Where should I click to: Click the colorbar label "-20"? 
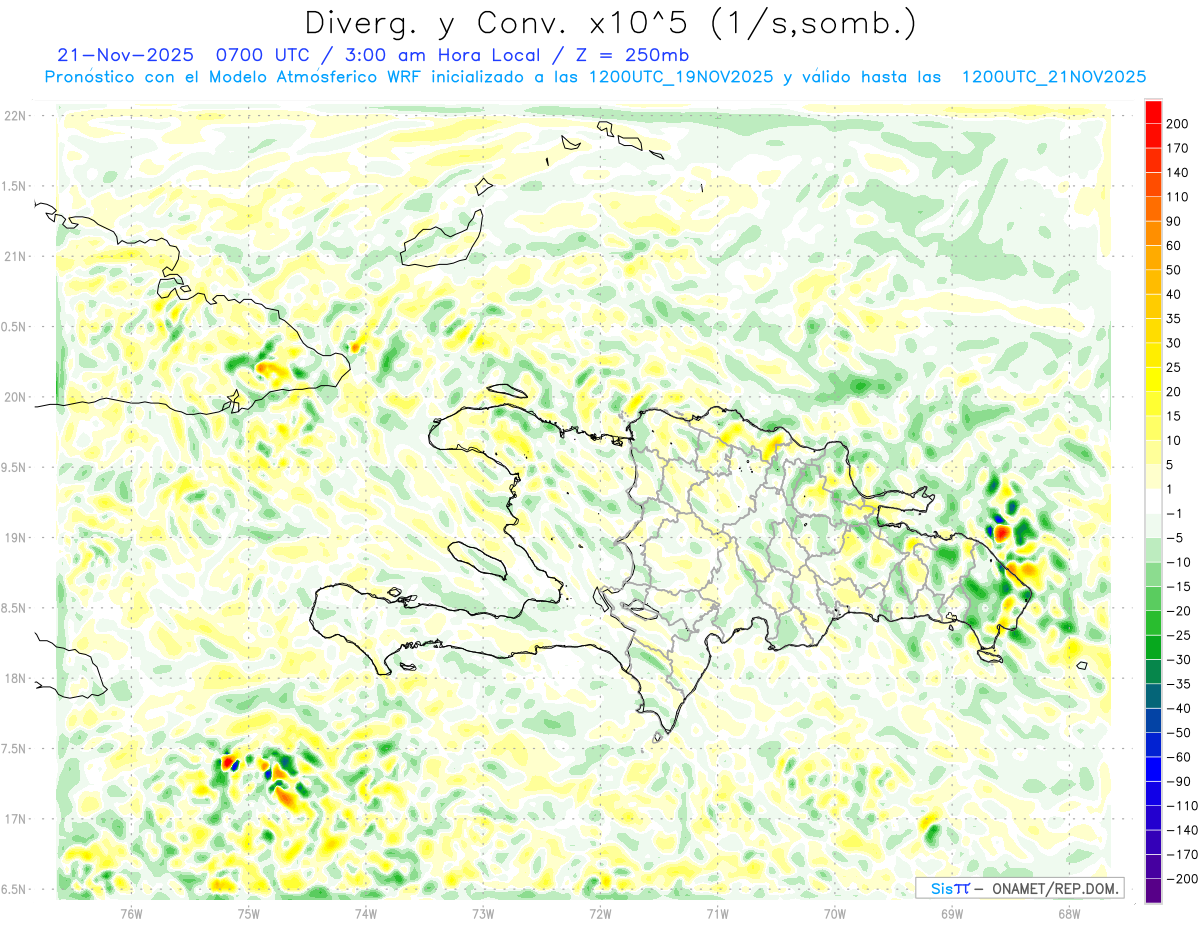(1180, 611)
